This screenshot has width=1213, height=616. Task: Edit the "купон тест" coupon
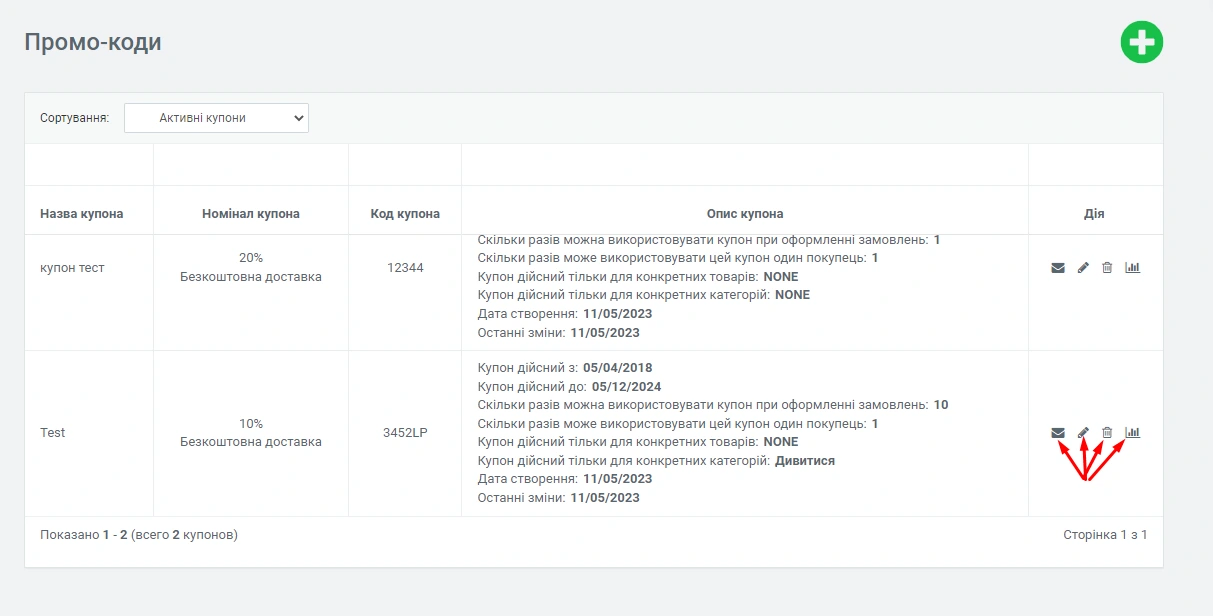1083,268
